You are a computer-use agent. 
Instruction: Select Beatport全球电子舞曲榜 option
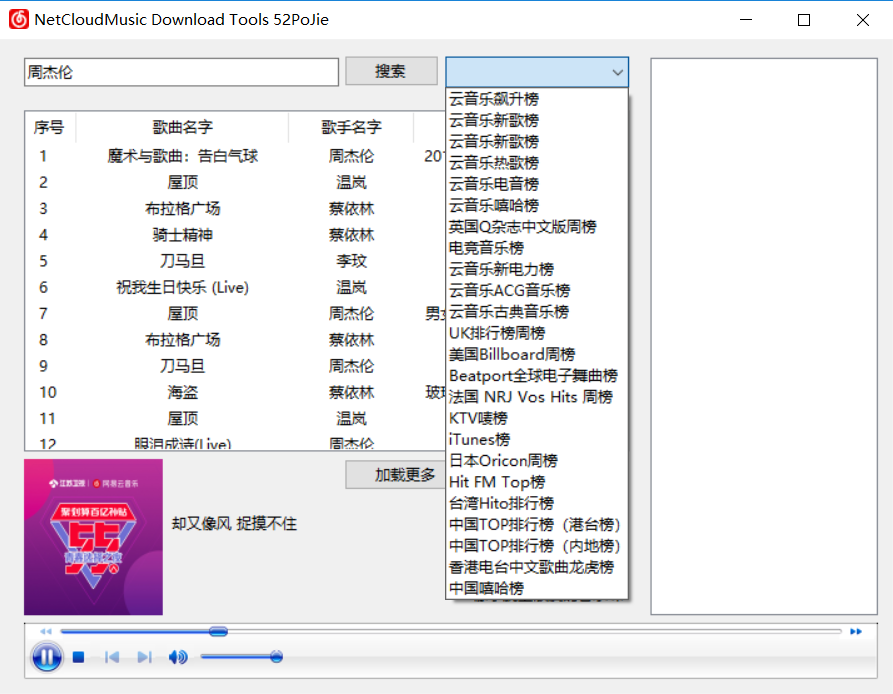coord(536,375)
